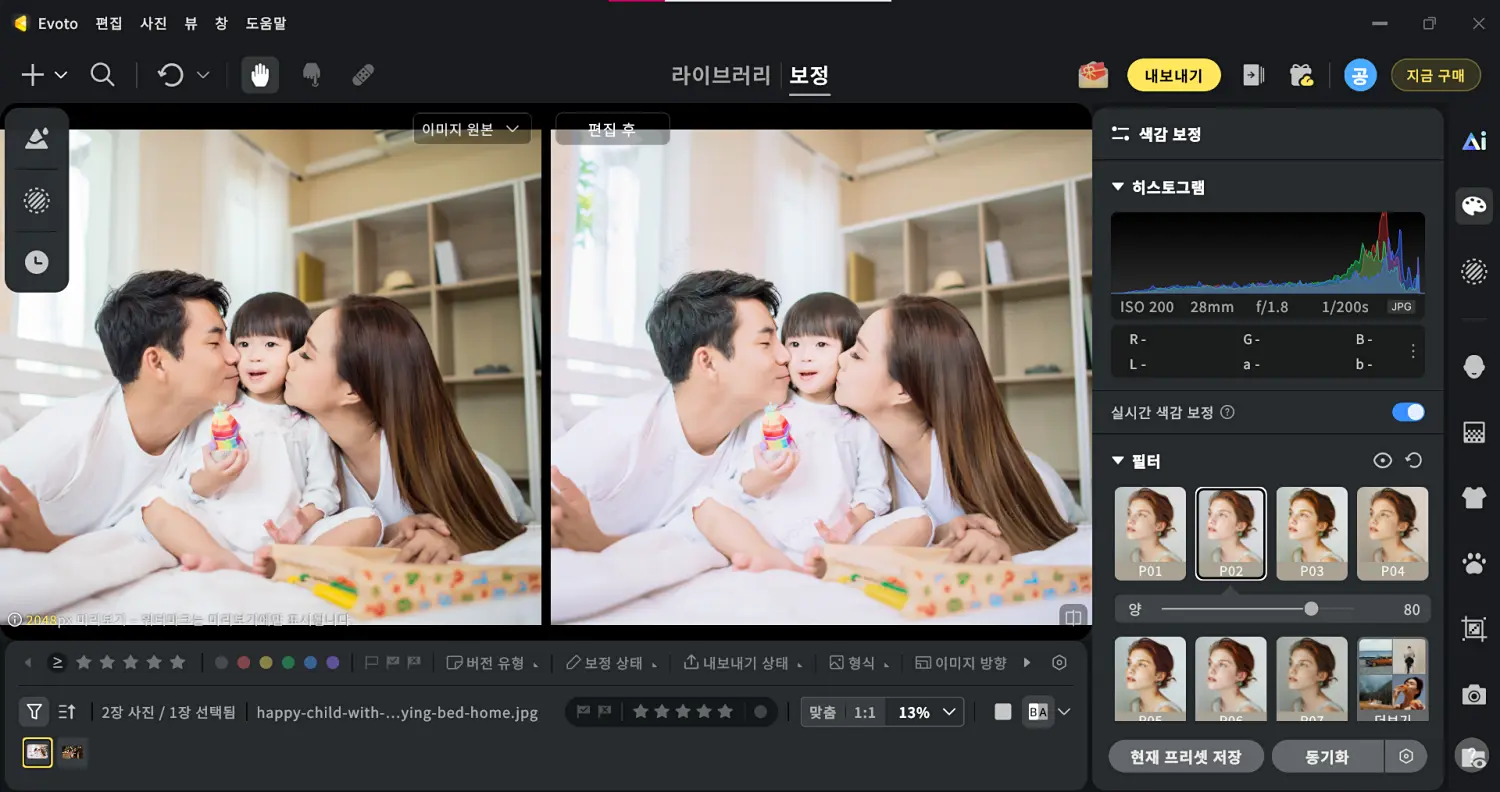
Task: Toggle the BA before/after view
Action: pos(1036,711)
